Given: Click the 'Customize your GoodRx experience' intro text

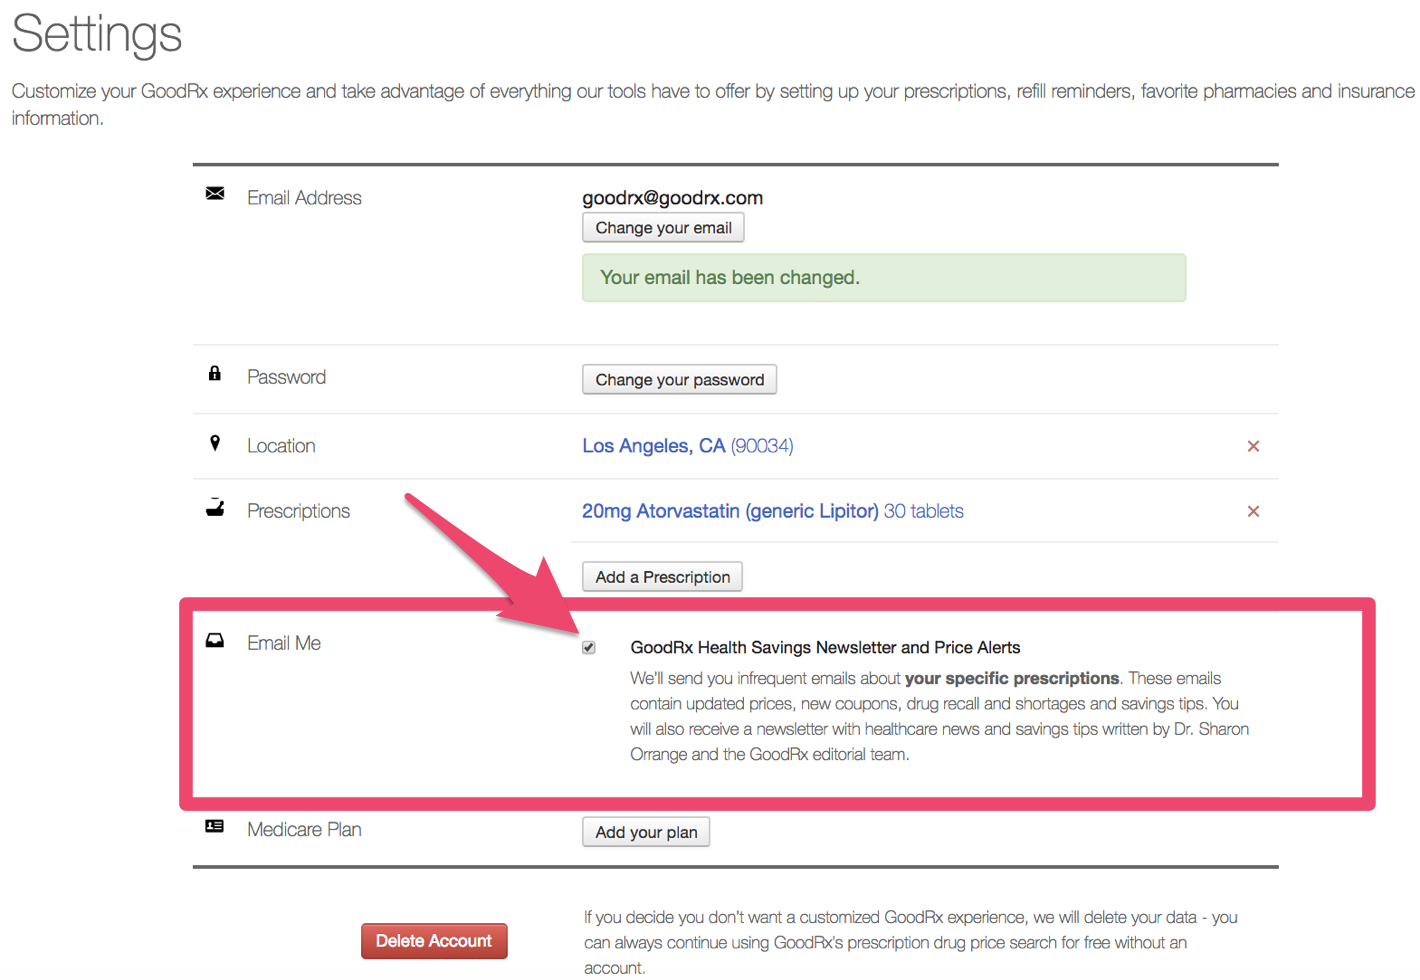Looking at the screenshot, I should [713, 104].
